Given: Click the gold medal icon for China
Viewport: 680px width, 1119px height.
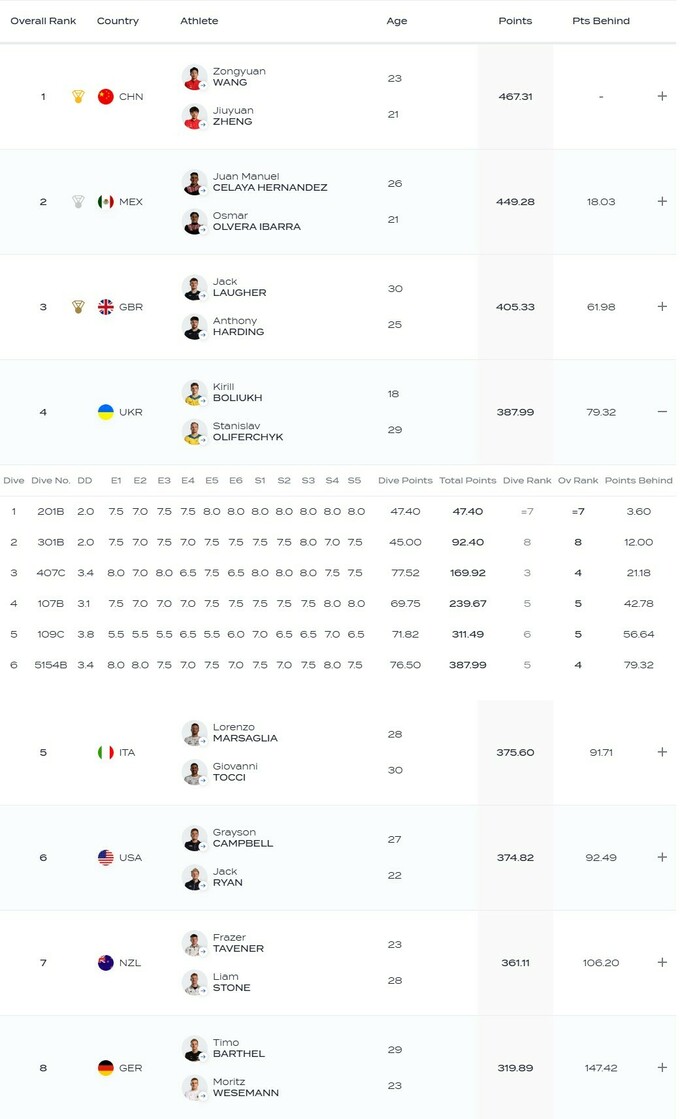Looking at the screenshot, I should [78, 97].
